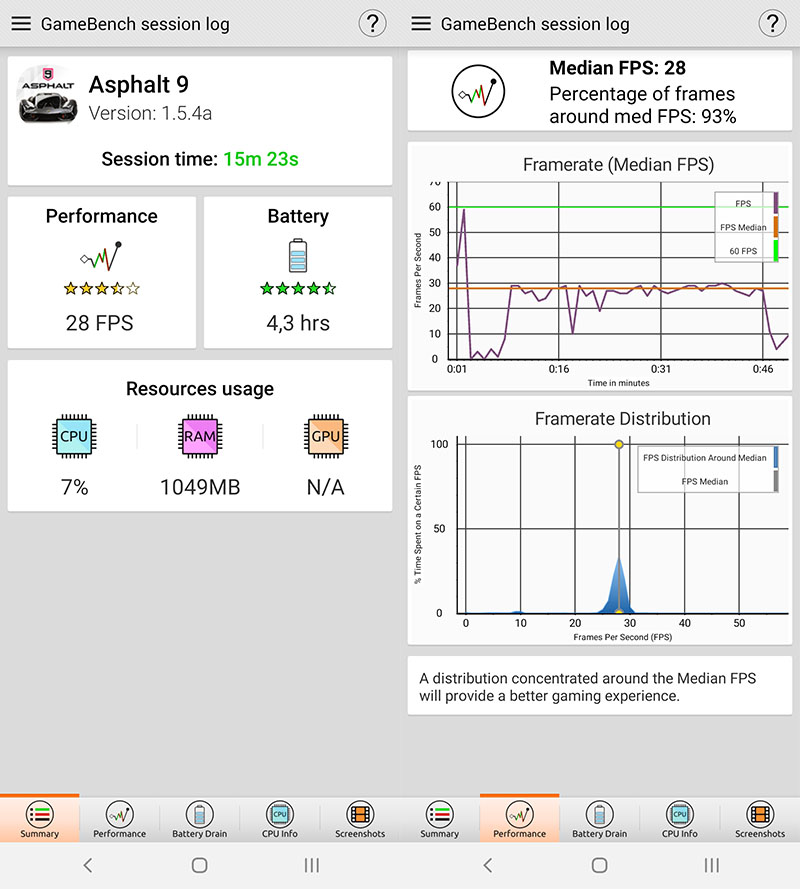Open hamburger menu in left session log
800x889 pixels.
[22, 24]
